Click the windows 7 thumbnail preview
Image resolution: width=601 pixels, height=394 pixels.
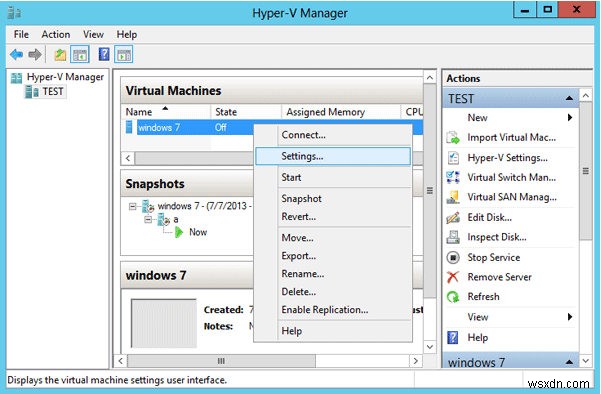(x=164, y=323)
